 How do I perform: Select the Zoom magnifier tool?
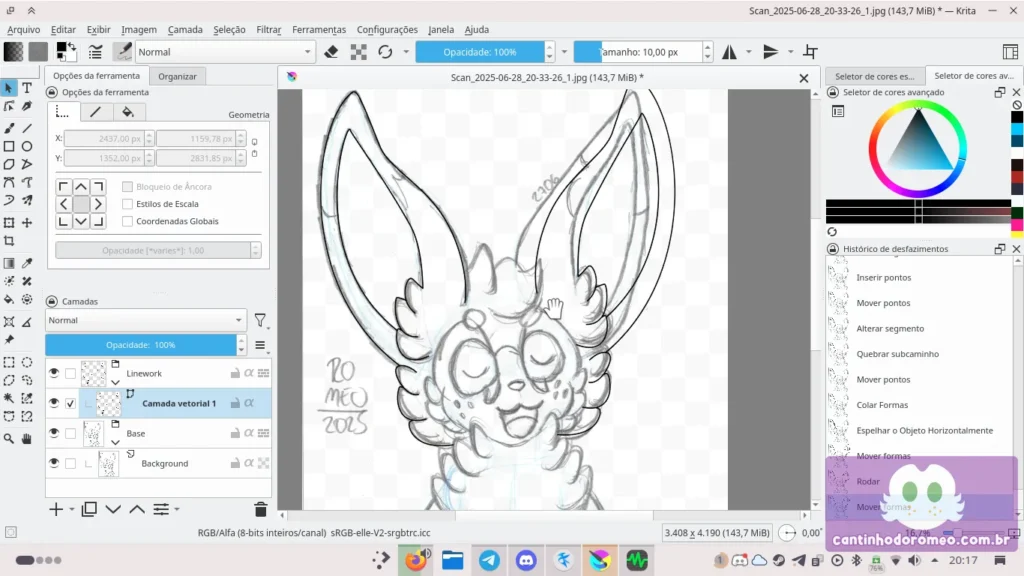click(x=9, y=438)
